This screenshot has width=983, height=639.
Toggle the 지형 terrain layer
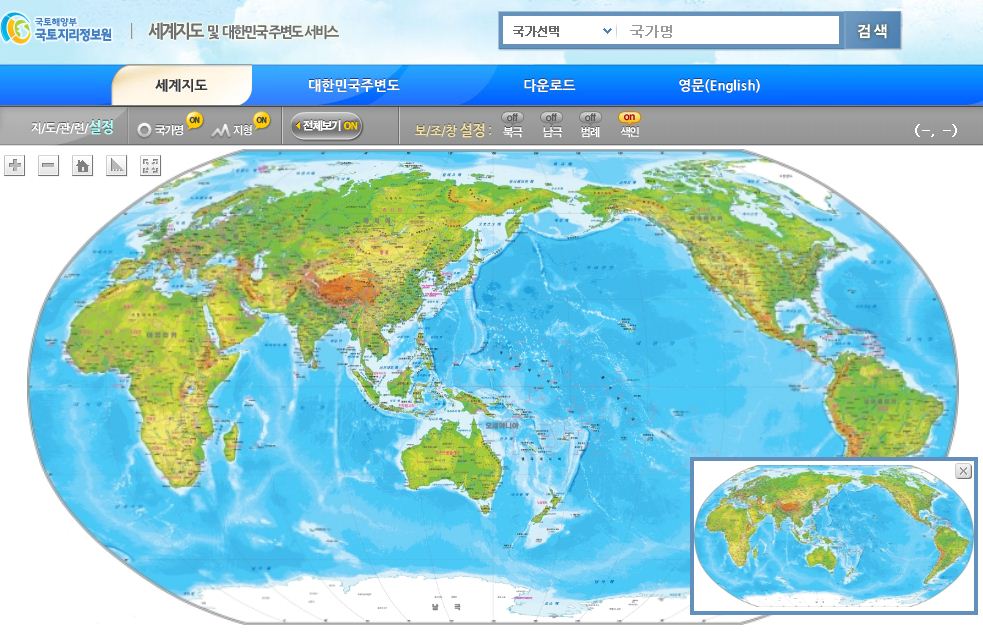coord(241,129)
